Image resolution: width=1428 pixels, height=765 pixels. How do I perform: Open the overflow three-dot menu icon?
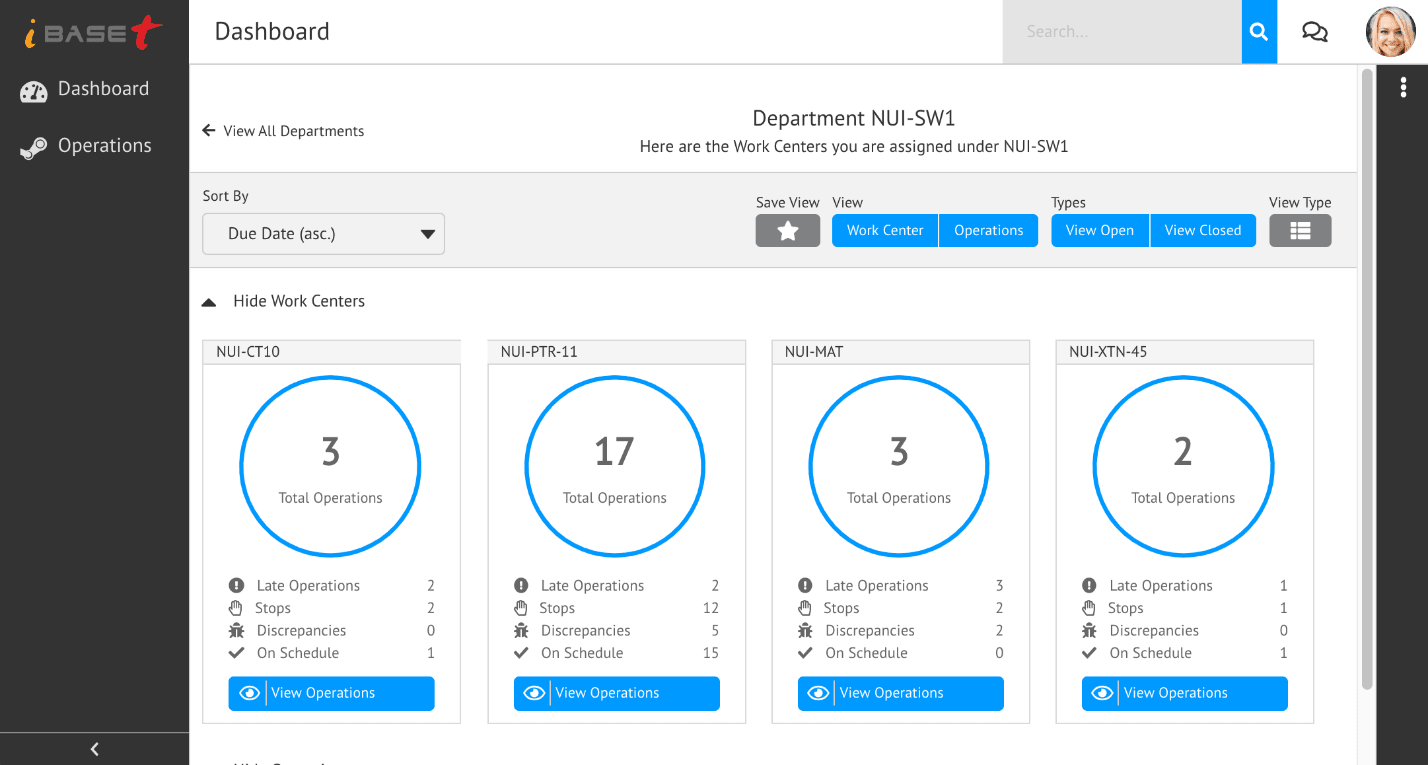point(1403,87)
